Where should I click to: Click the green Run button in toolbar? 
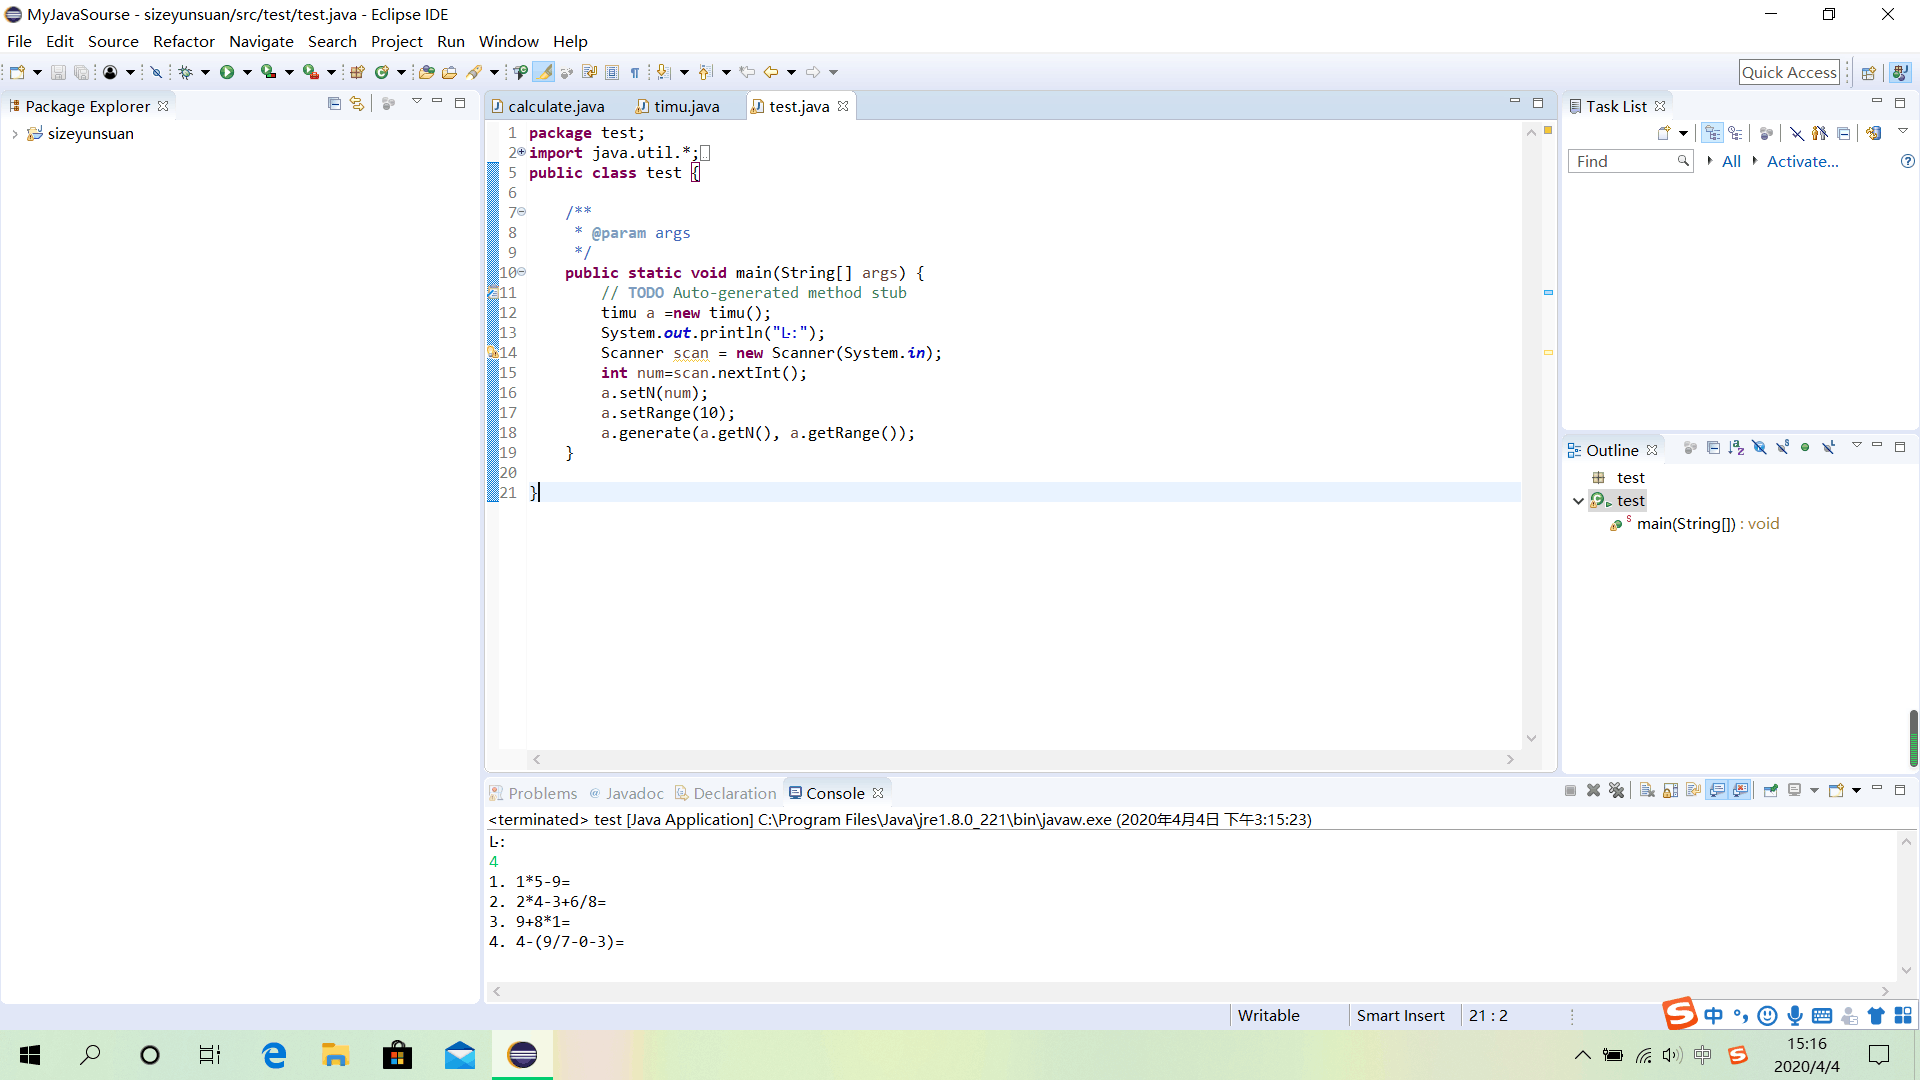click(x=227, y=72)
